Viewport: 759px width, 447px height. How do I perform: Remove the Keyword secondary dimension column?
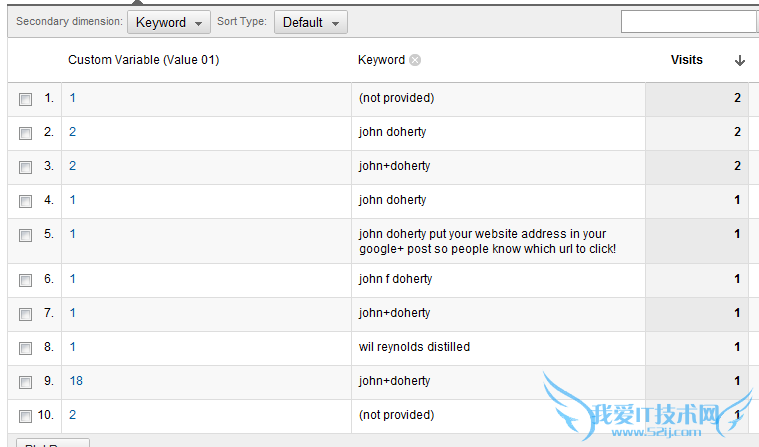coord(415,60)
